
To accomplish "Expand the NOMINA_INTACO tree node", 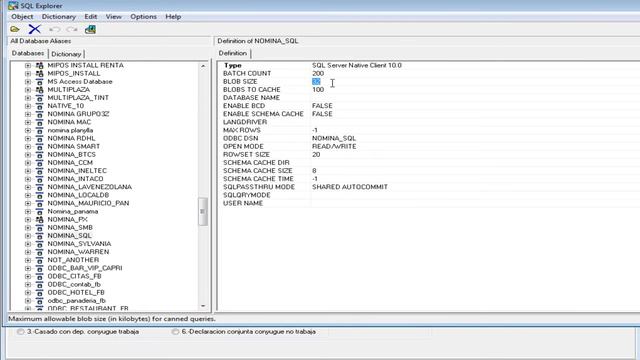I will pyautogui.click(x=28, y=179).
